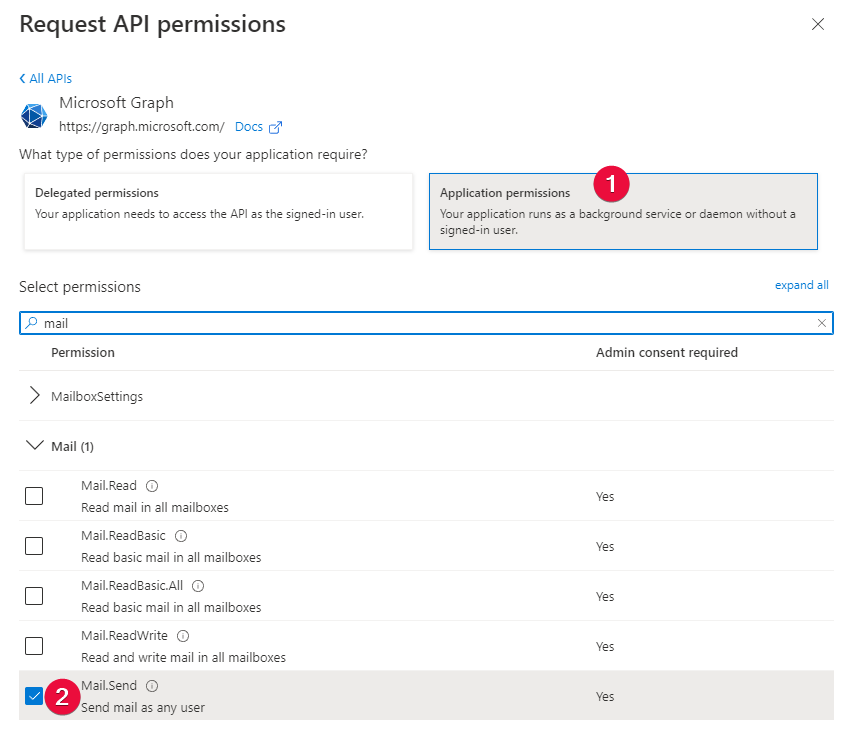This screenshot has width=854, height=735.
Task: Click the MailboxSettings row label
Action: point(97,396)
